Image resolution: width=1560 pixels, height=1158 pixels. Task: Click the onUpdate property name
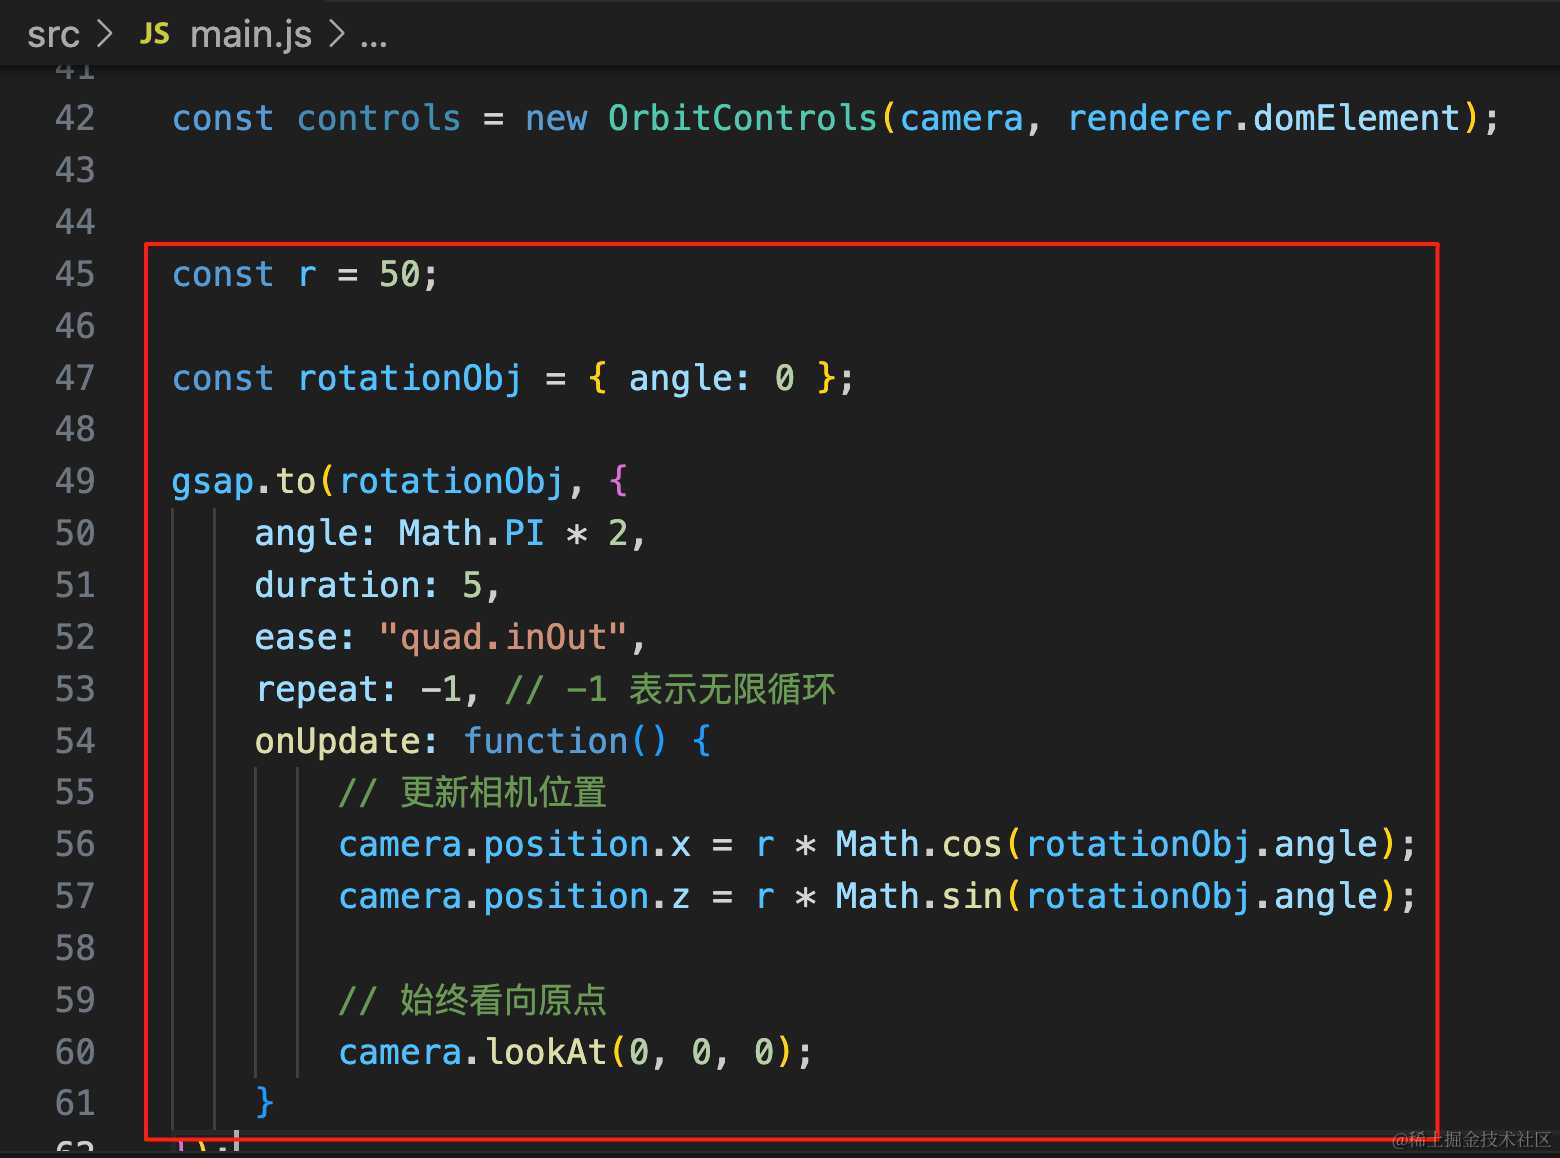(338, 741)
